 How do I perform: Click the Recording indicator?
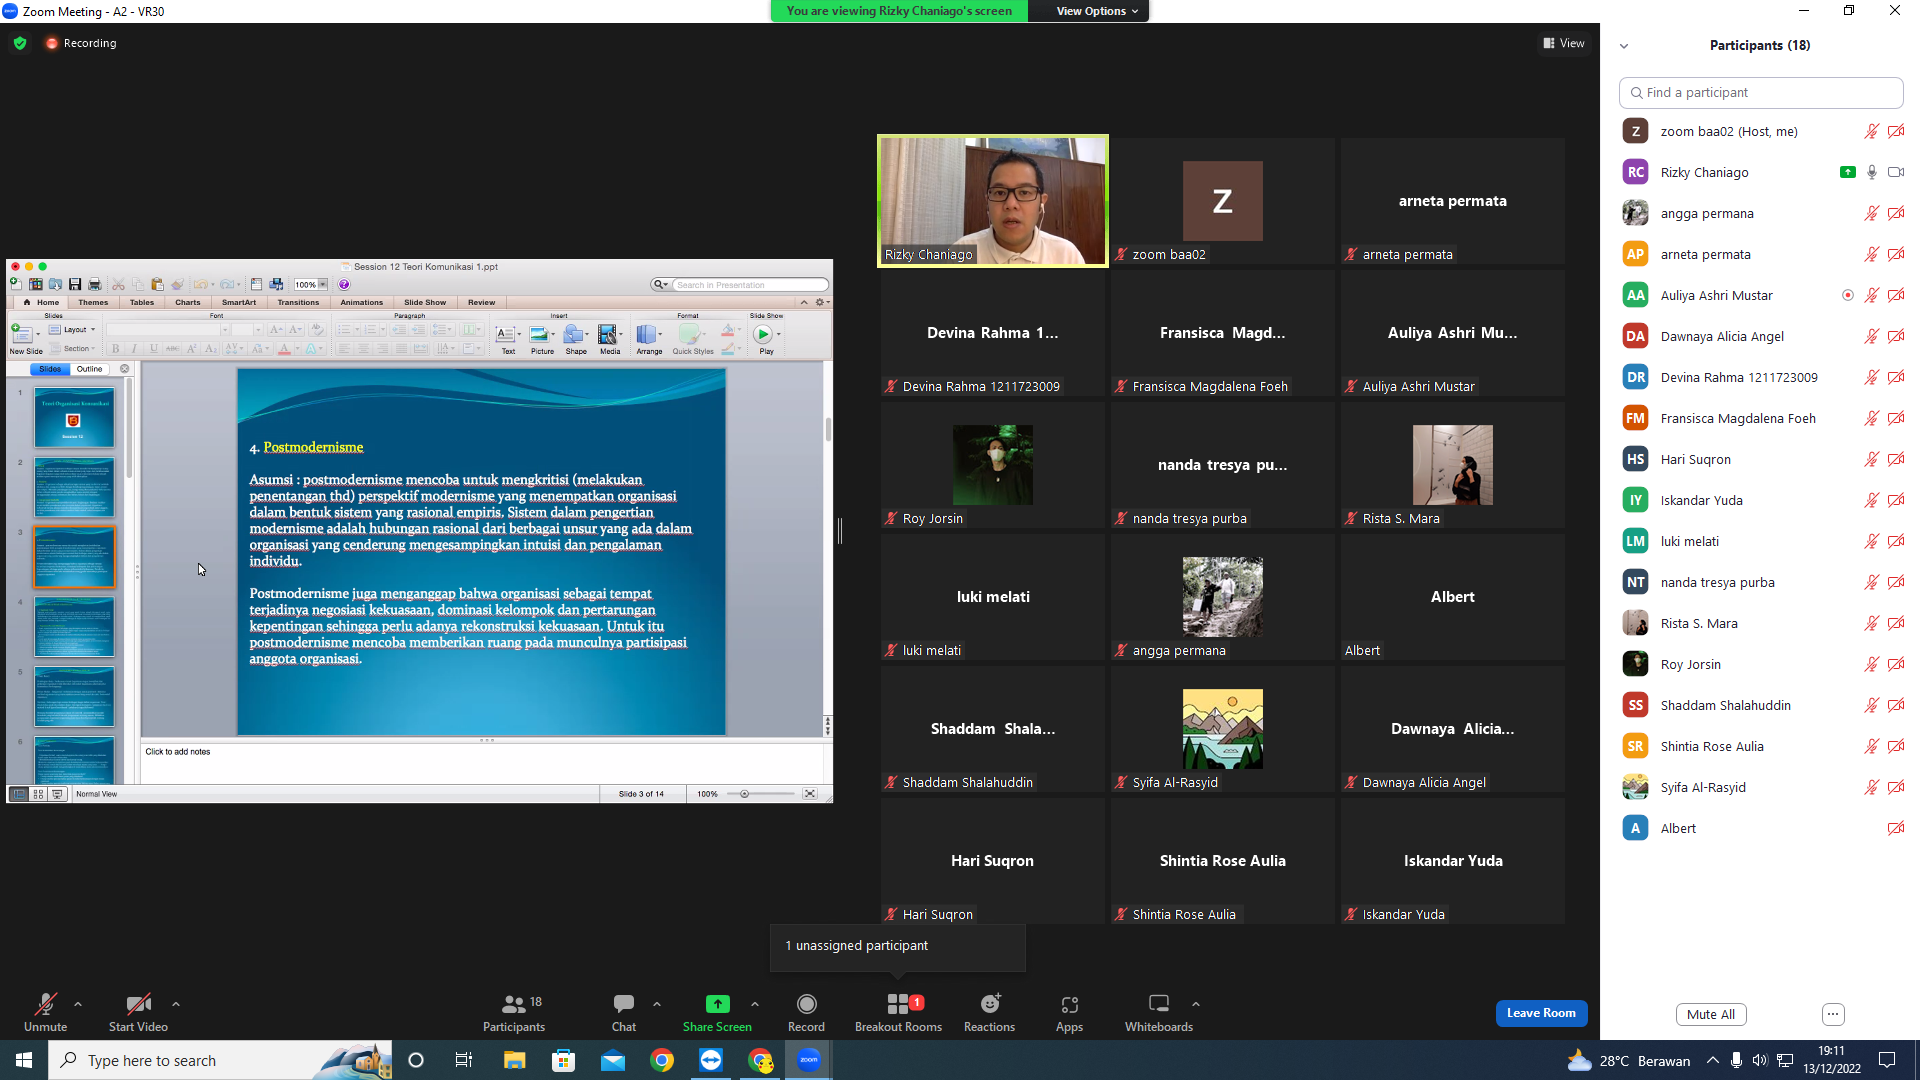(x=81, y=43)
